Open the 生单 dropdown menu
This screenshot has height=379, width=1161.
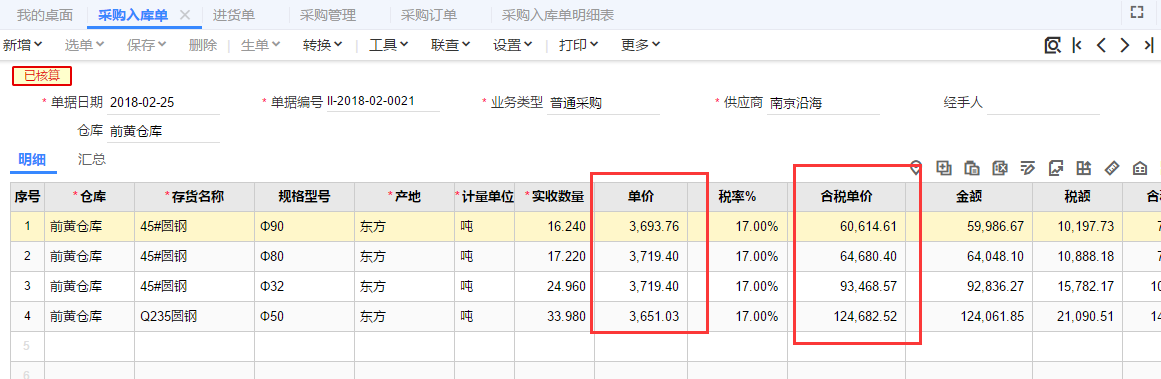tap(261, 45)
